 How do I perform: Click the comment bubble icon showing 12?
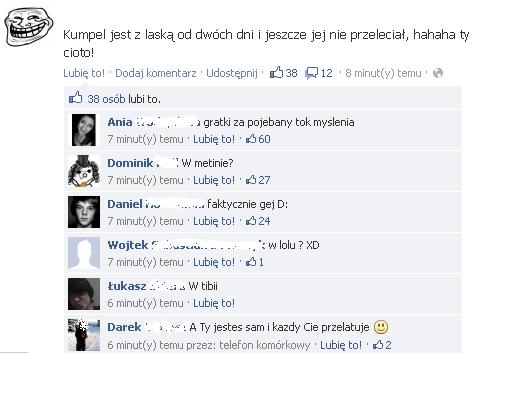coord(312,73)
